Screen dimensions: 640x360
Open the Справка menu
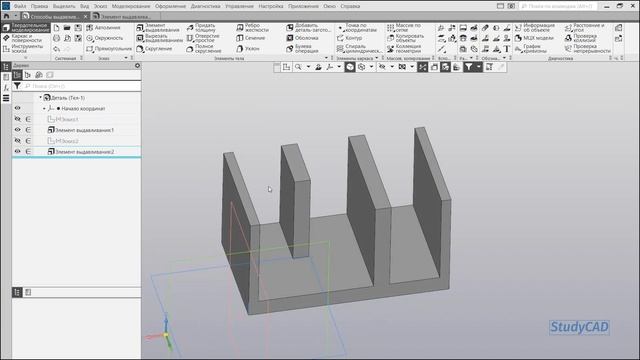[350, 6]
